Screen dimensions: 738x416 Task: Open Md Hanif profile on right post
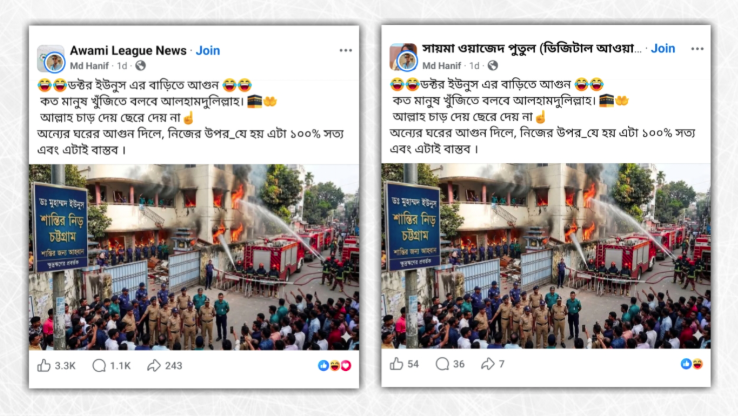click(x=441, y=65)
